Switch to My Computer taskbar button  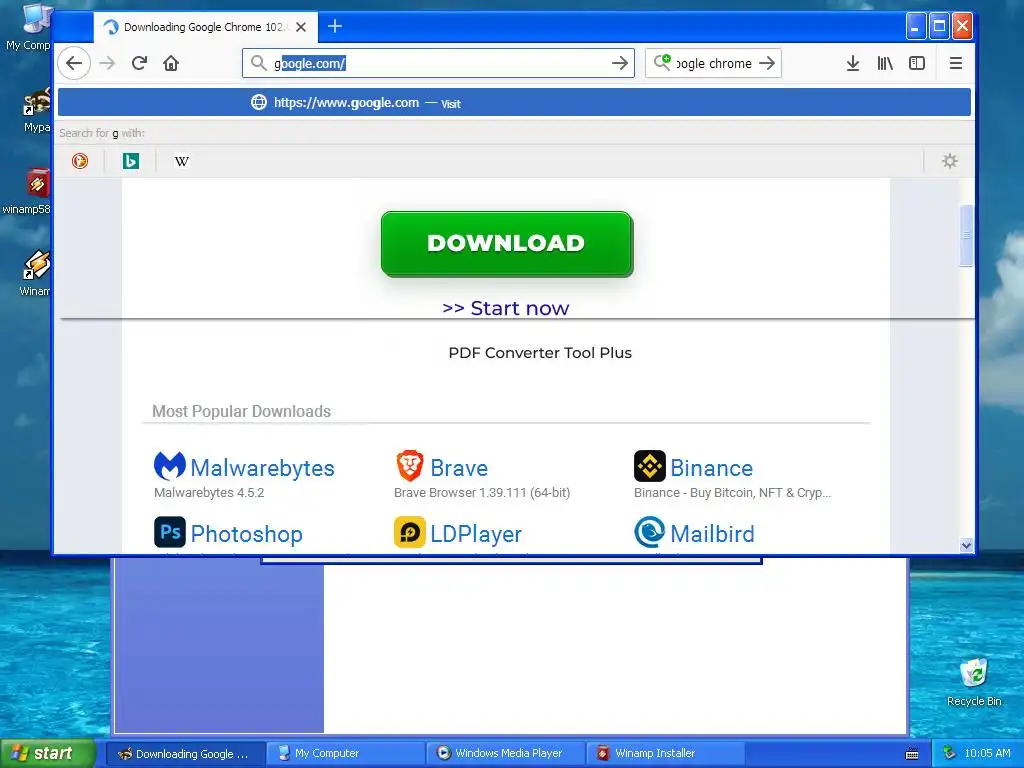[346, 754]
